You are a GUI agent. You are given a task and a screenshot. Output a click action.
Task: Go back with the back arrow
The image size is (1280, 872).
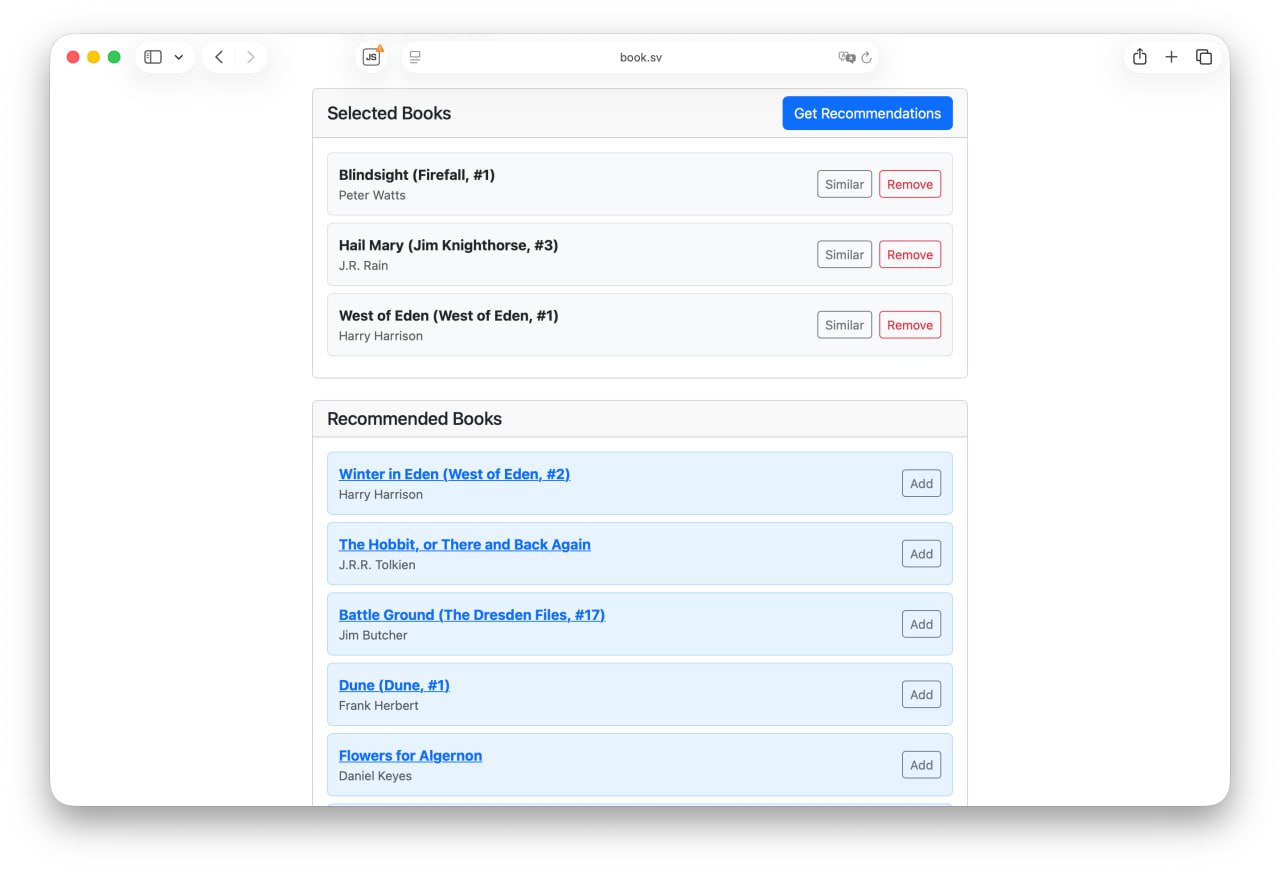pyautogui.click(x=219, y=57)
